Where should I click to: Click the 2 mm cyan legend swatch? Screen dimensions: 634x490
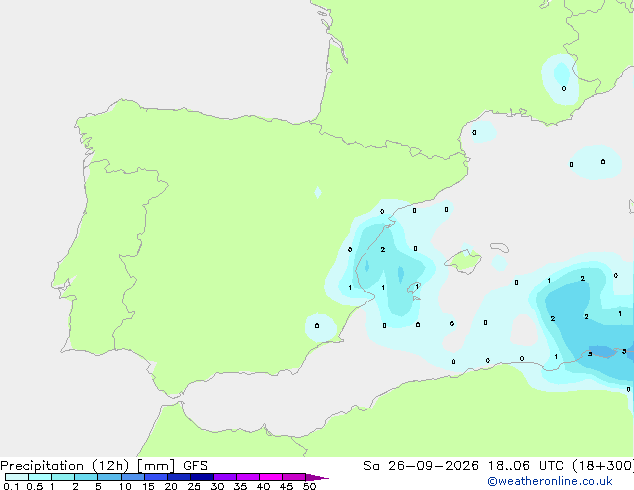coord(87,477)
